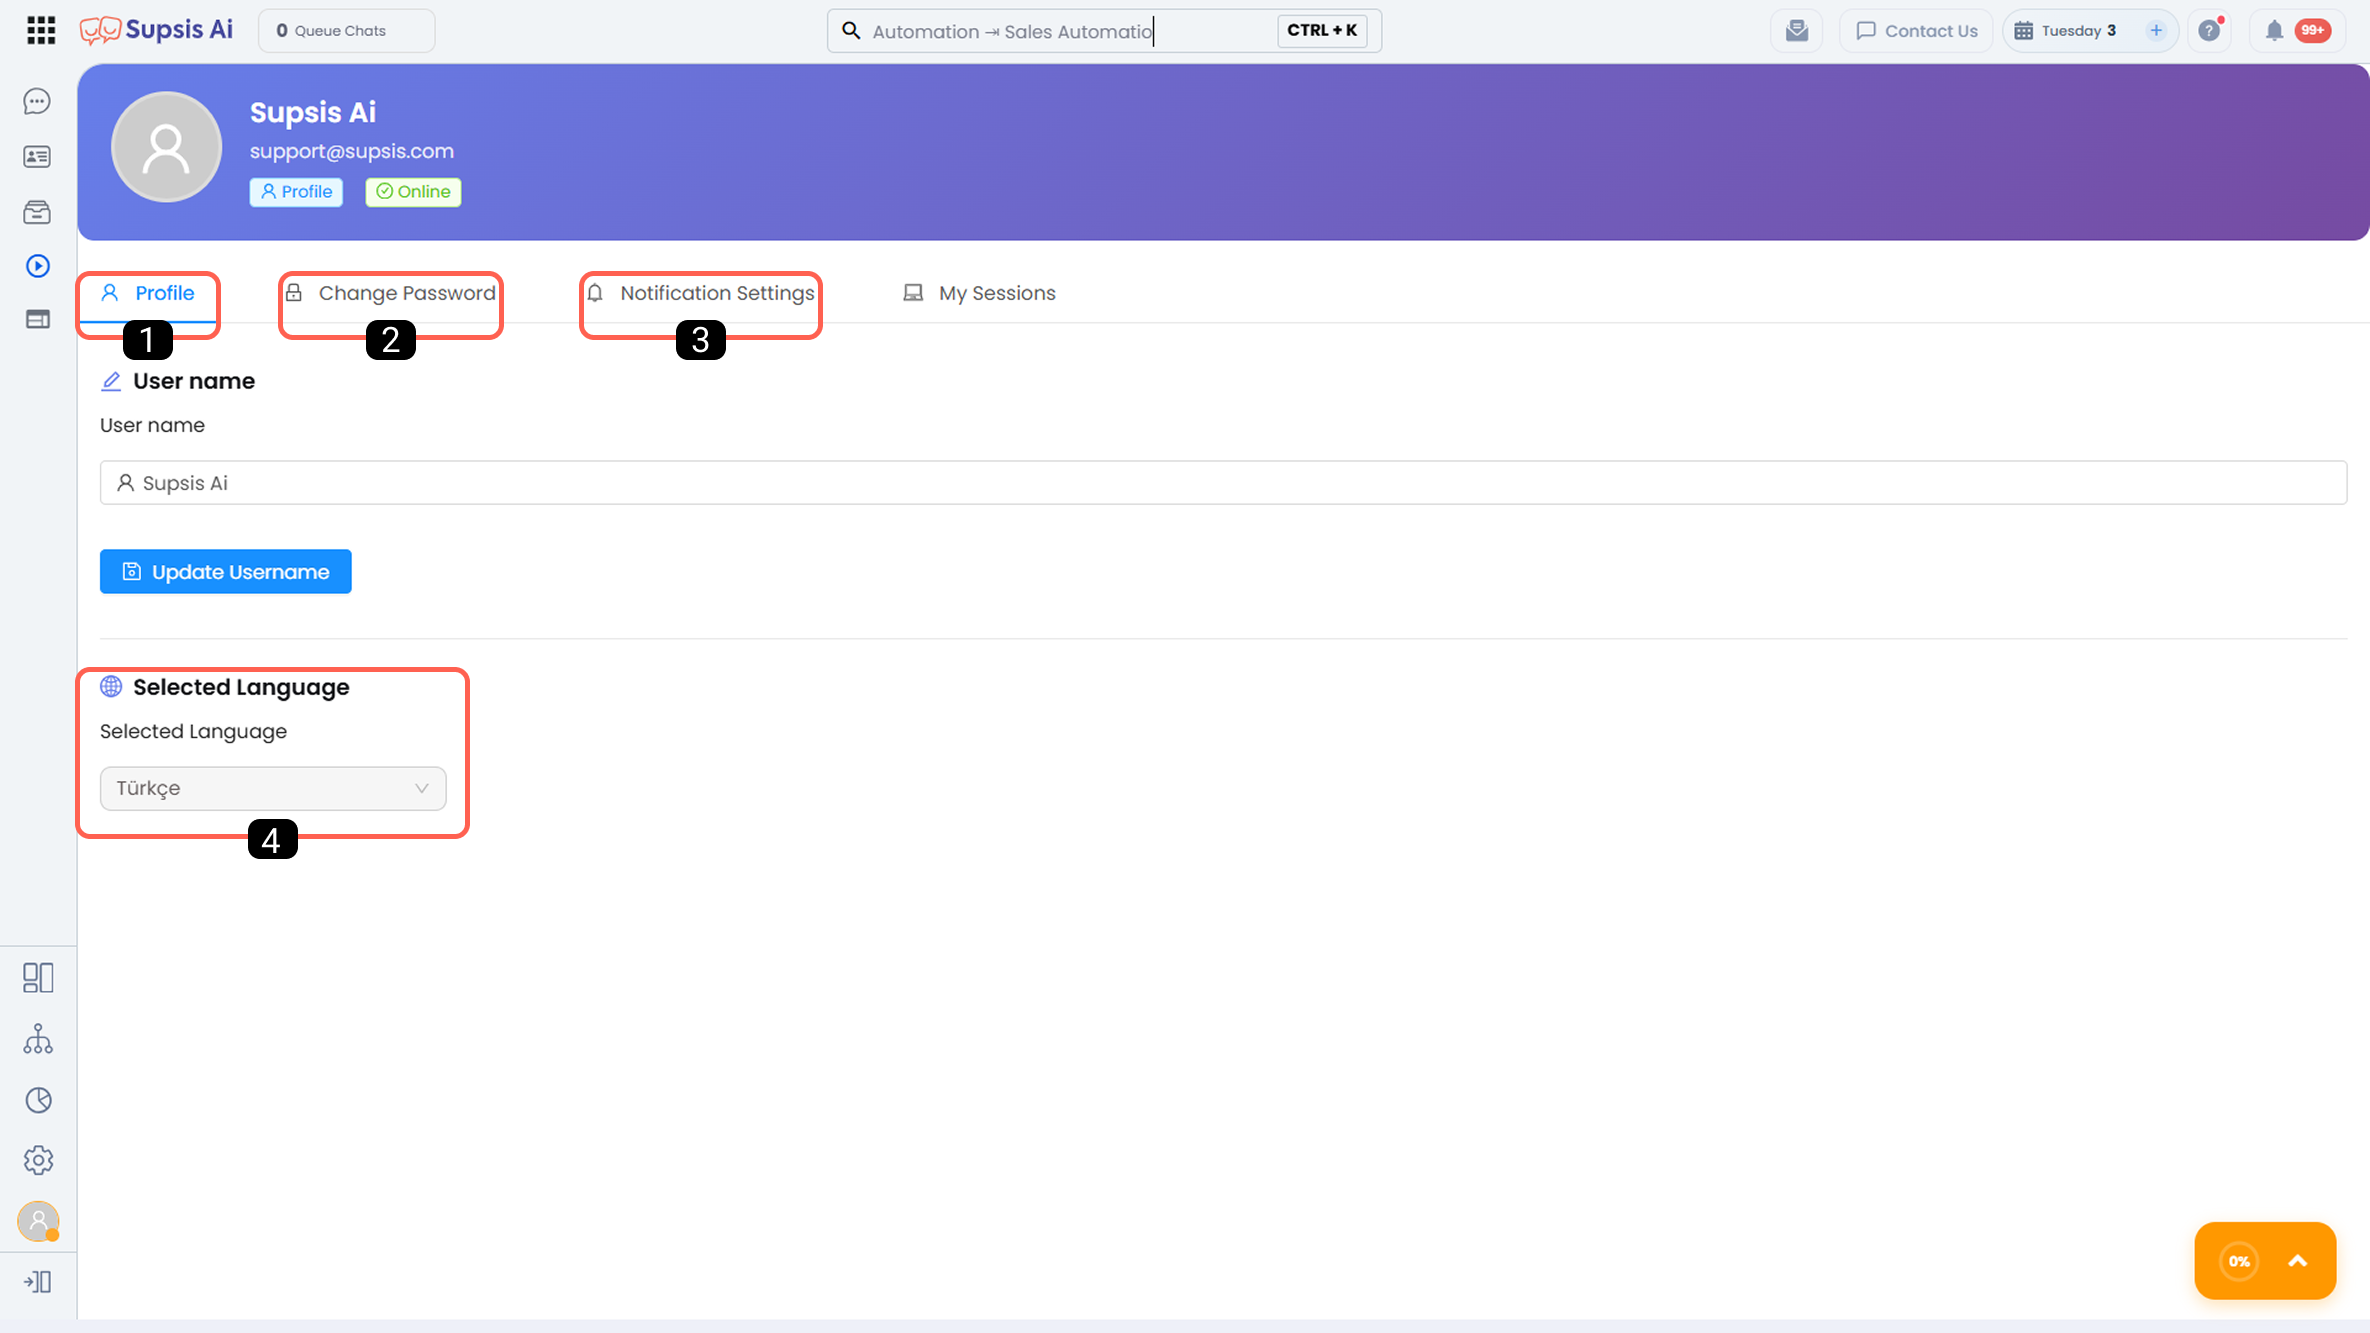Click the Selected Language heading
The image size is (2370, 1333).
click(241, 687)
